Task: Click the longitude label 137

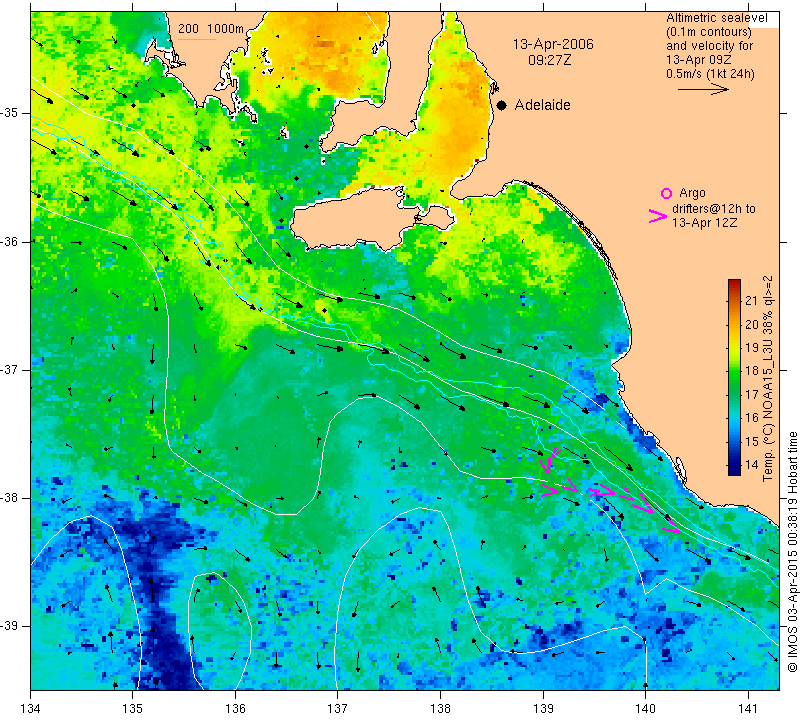Action: [337, 709]
